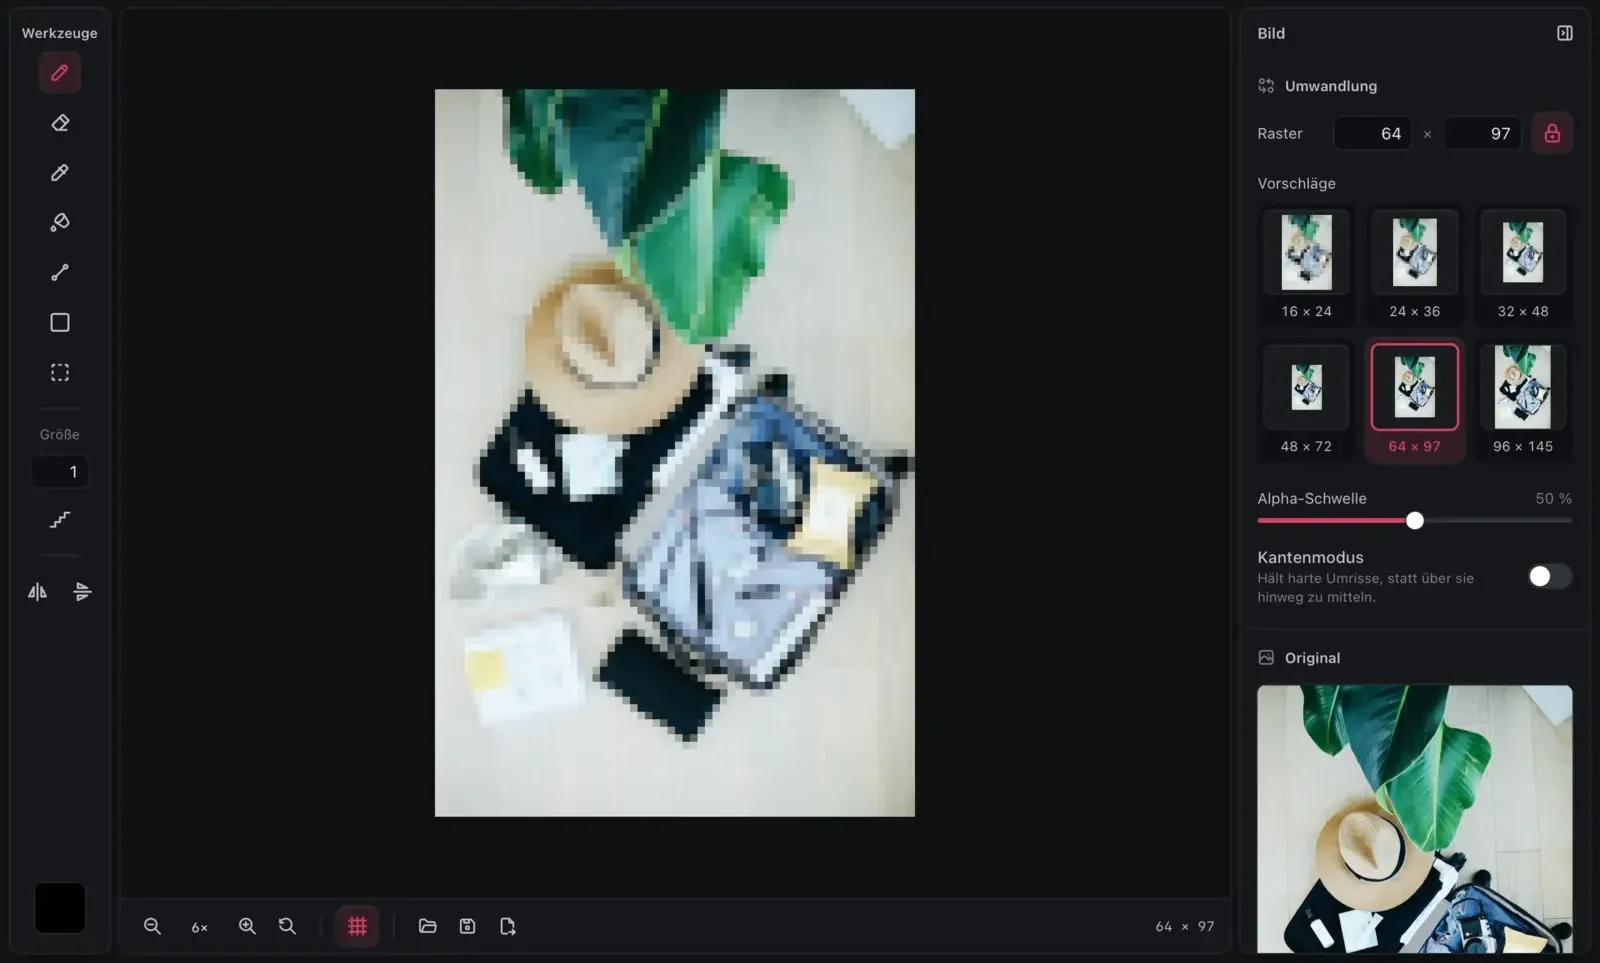Viewport: 1600px width, 963px height.
Task: Choose the 24 × 36 raster suggestion
Action: tap(1415, 266)
